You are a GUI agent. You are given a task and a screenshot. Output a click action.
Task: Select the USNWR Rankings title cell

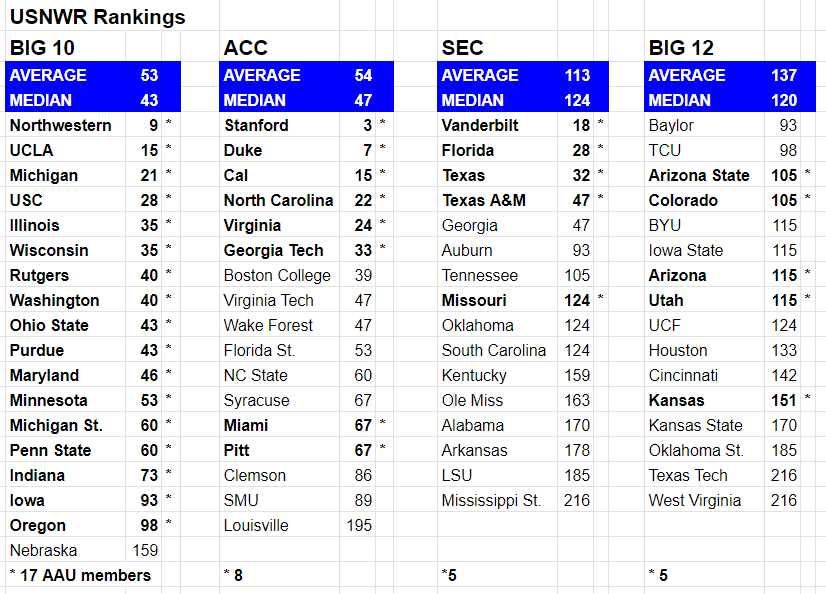[x=98, y=17]
